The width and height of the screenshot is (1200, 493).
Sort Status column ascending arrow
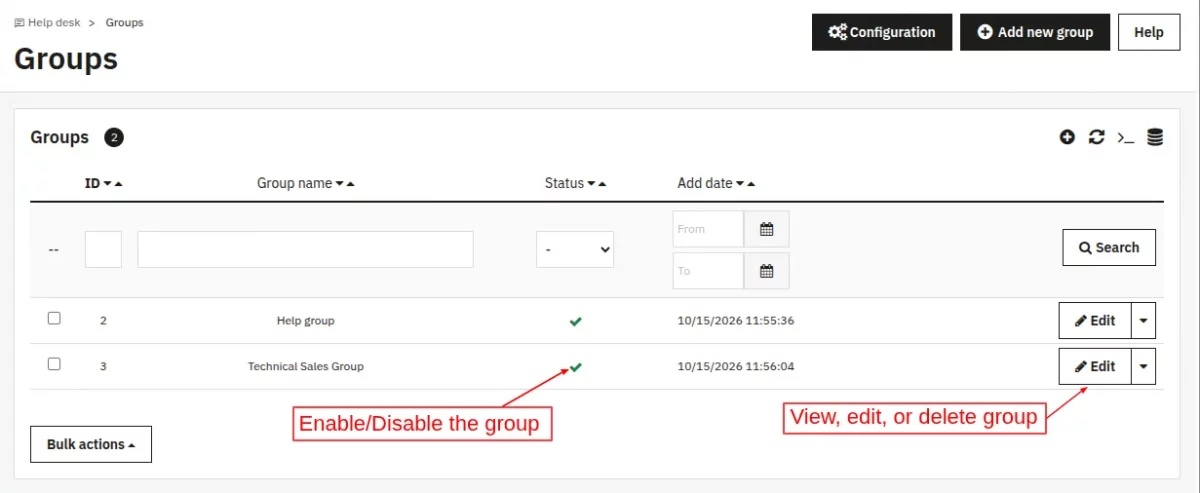[x=603, y=184]
